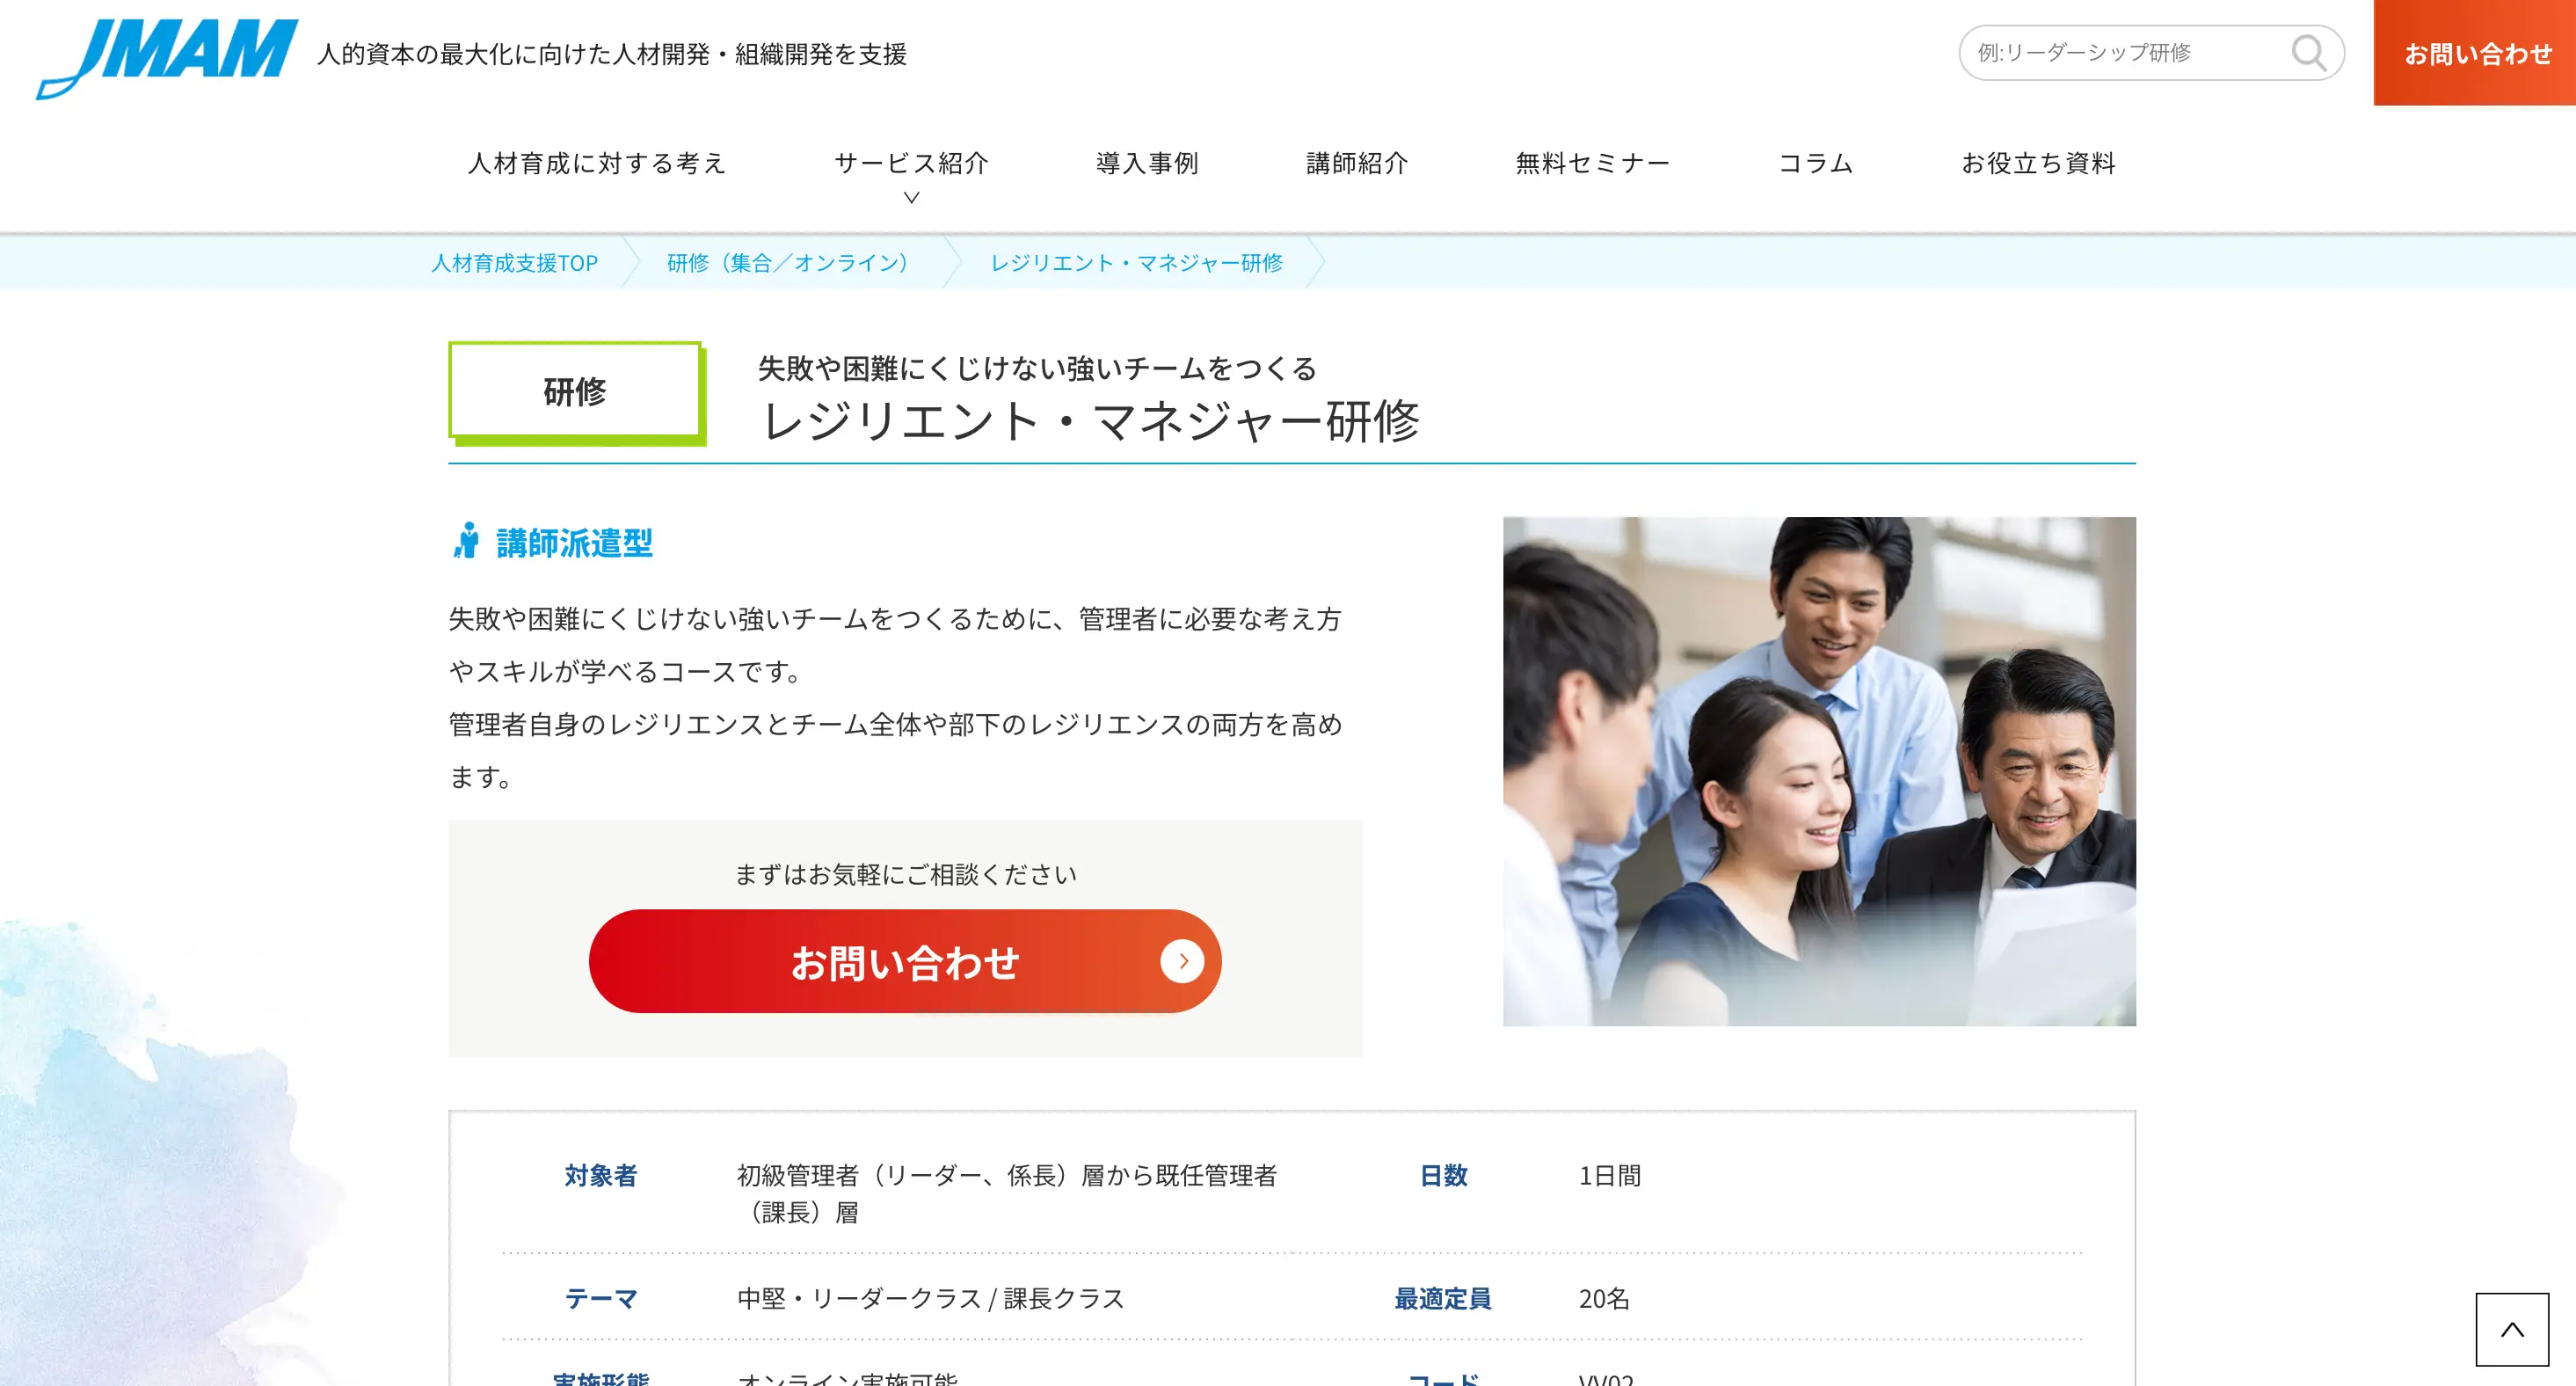Select 無料セミナー in navigation
Image resolution: width=2576 pixels, height=1386 pixels.
1593,163
